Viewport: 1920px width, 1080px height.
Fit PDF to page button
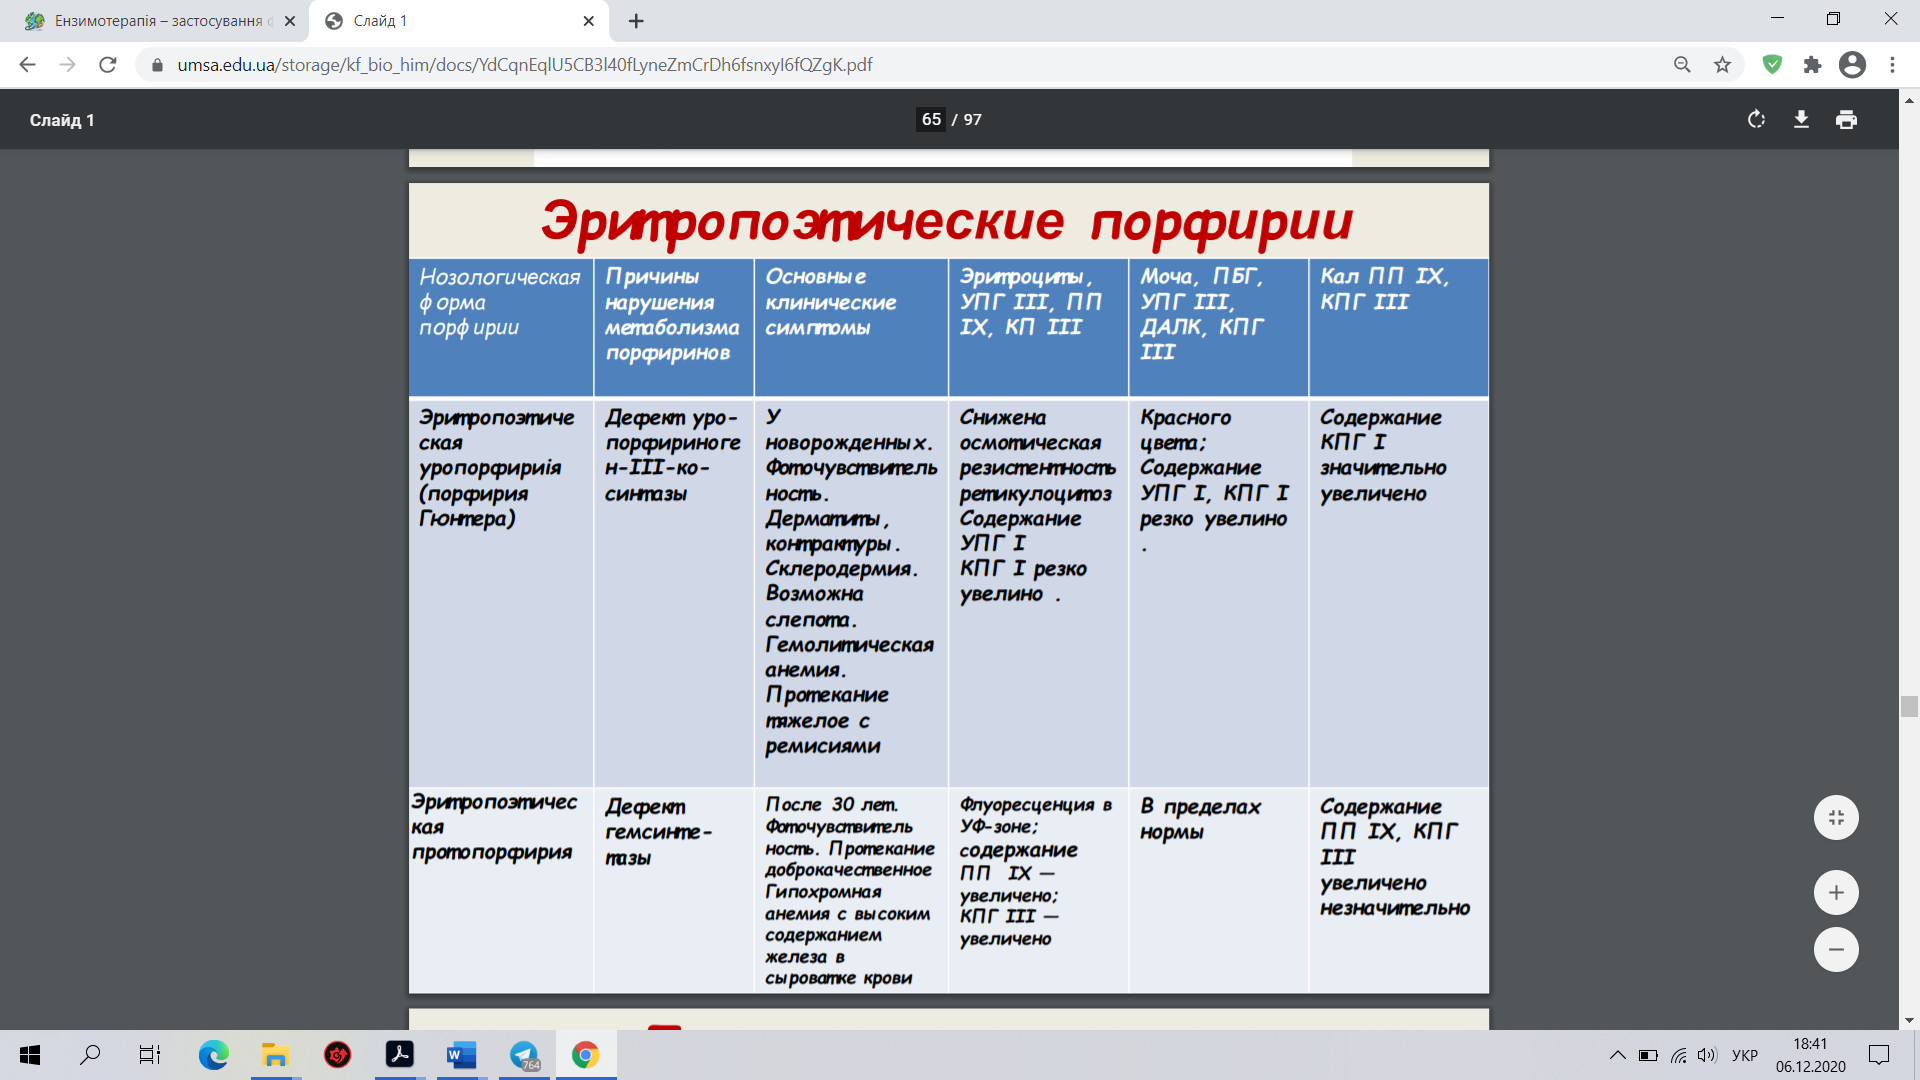(1836, 818)
